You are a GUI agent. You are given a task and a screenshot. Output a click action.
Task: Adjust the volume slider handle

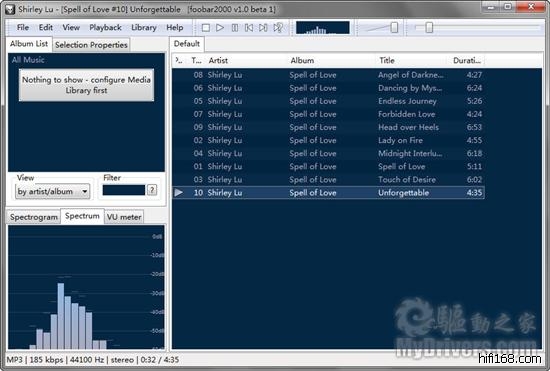pyautogui.click(x=394, y=27)
